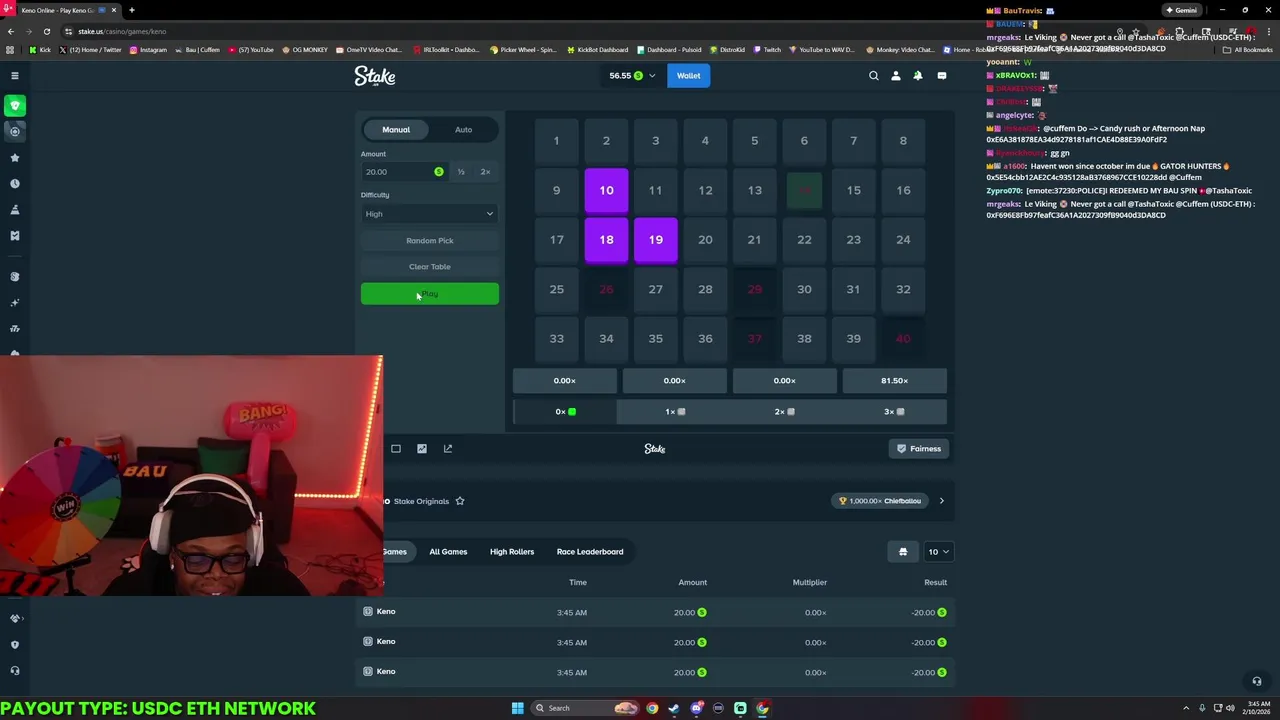1280x720 pixels.
Task: Double the bet with 2× button
Action: 486,172
